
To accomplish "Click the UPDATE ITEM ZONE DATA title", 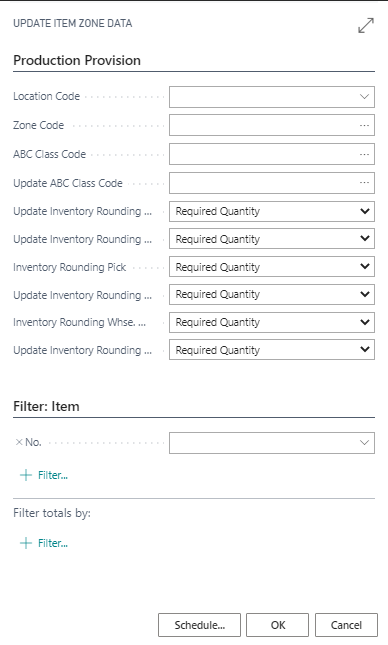I will (72, 23).
